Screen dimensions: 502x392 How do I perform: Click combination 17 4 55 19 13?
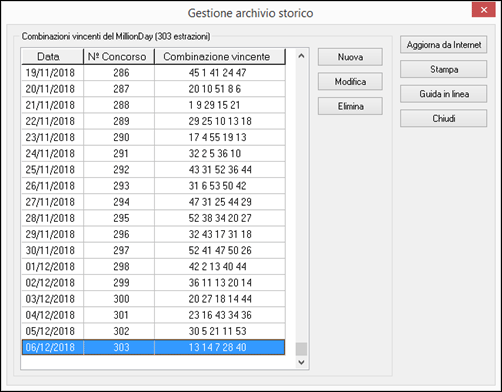coord(217,137)
